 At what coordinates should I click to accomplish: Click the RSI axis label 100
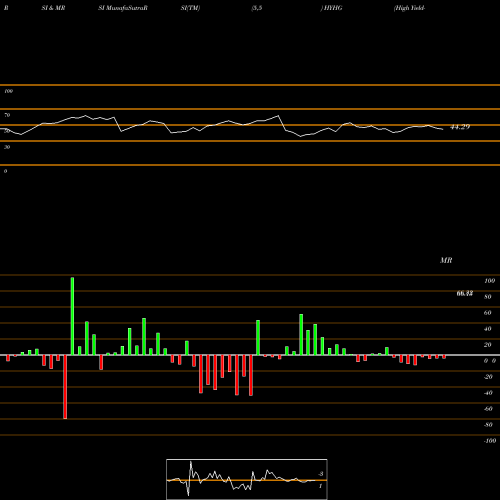click(8, 91)
